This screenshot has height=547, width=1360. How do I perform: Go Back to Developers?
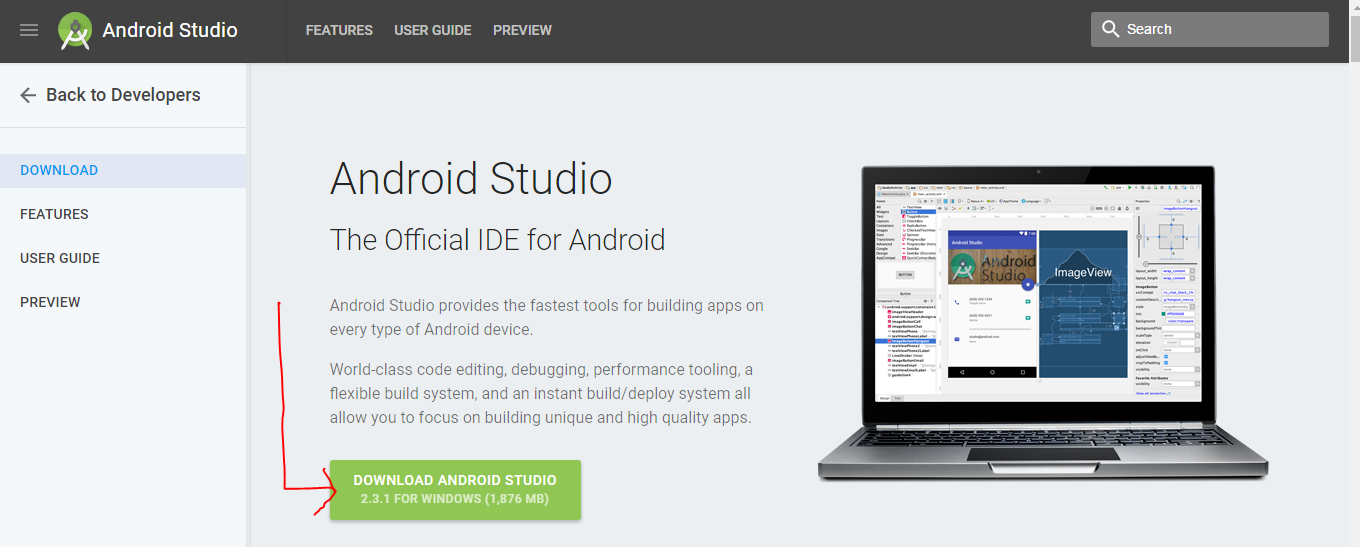123,95
